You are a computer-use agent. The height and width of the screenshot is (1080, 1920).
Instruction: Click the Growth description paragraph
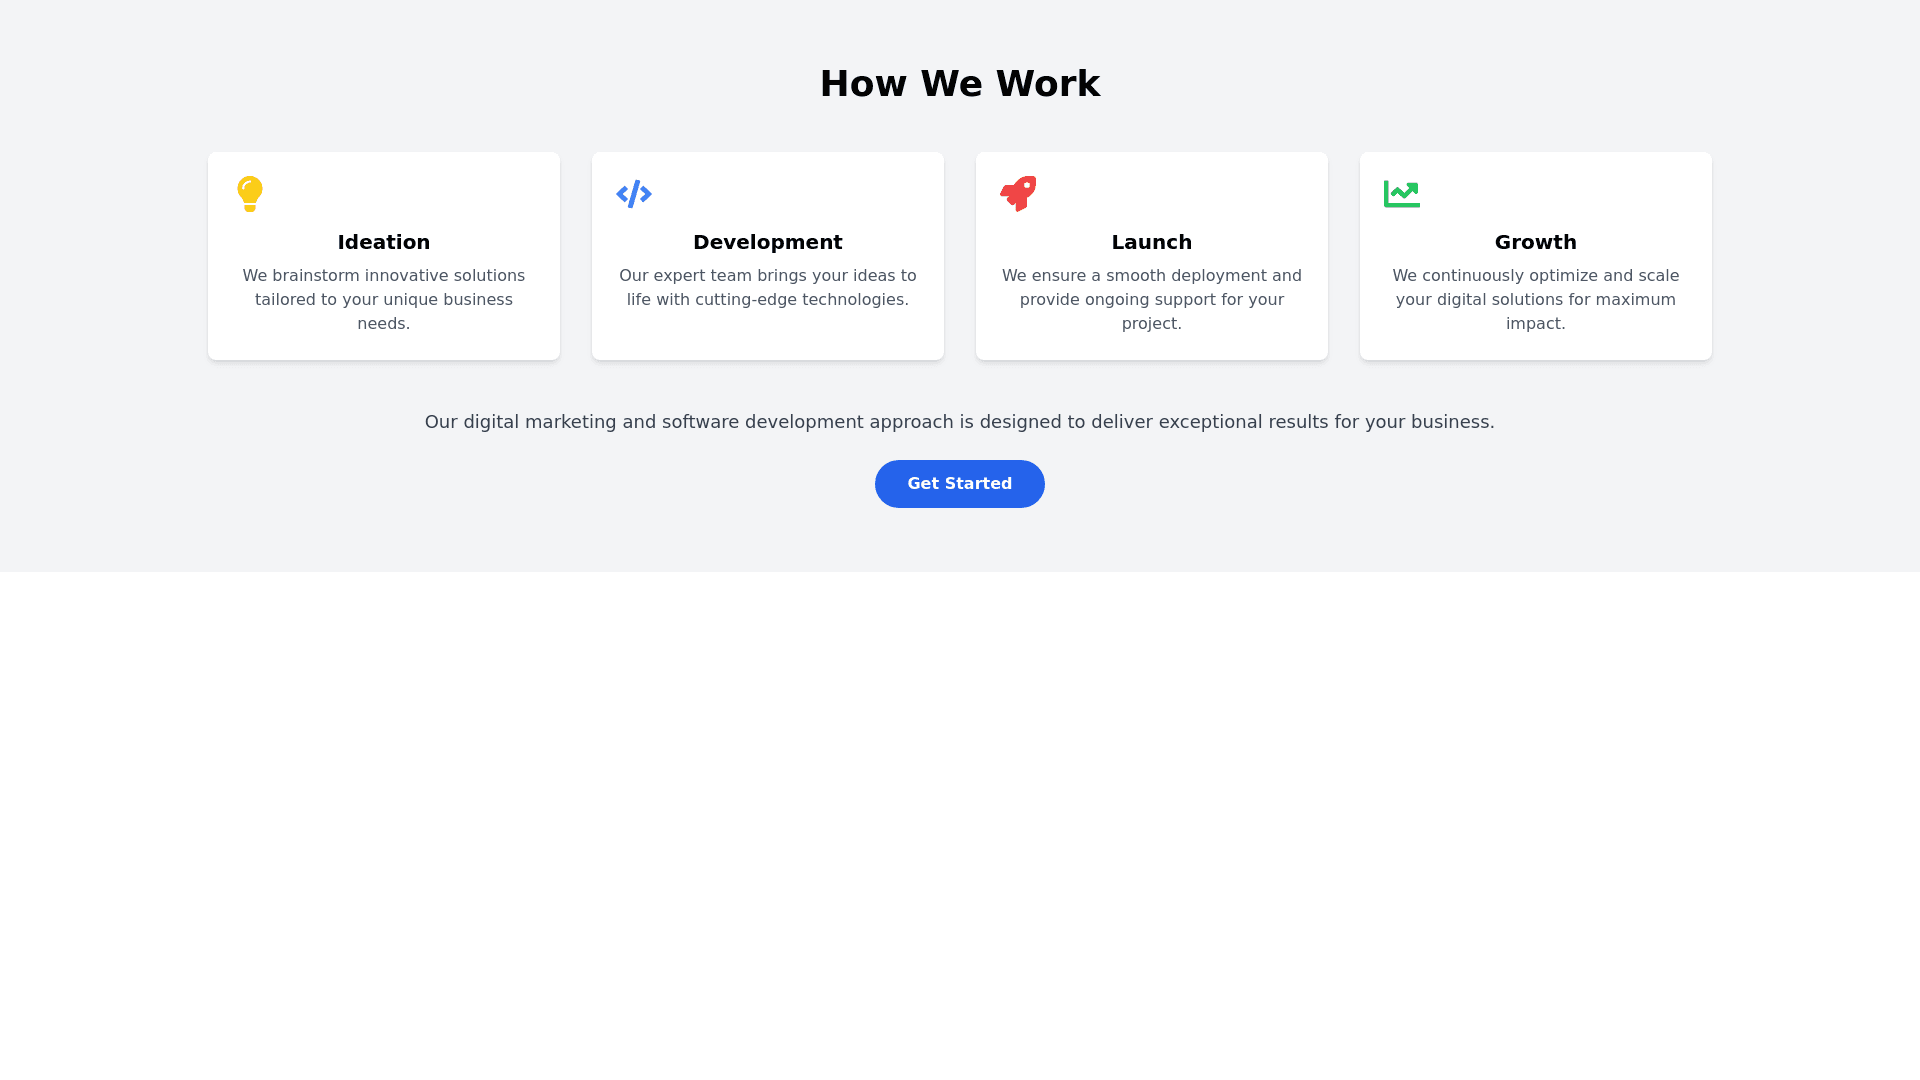(x=1535, y=299)
